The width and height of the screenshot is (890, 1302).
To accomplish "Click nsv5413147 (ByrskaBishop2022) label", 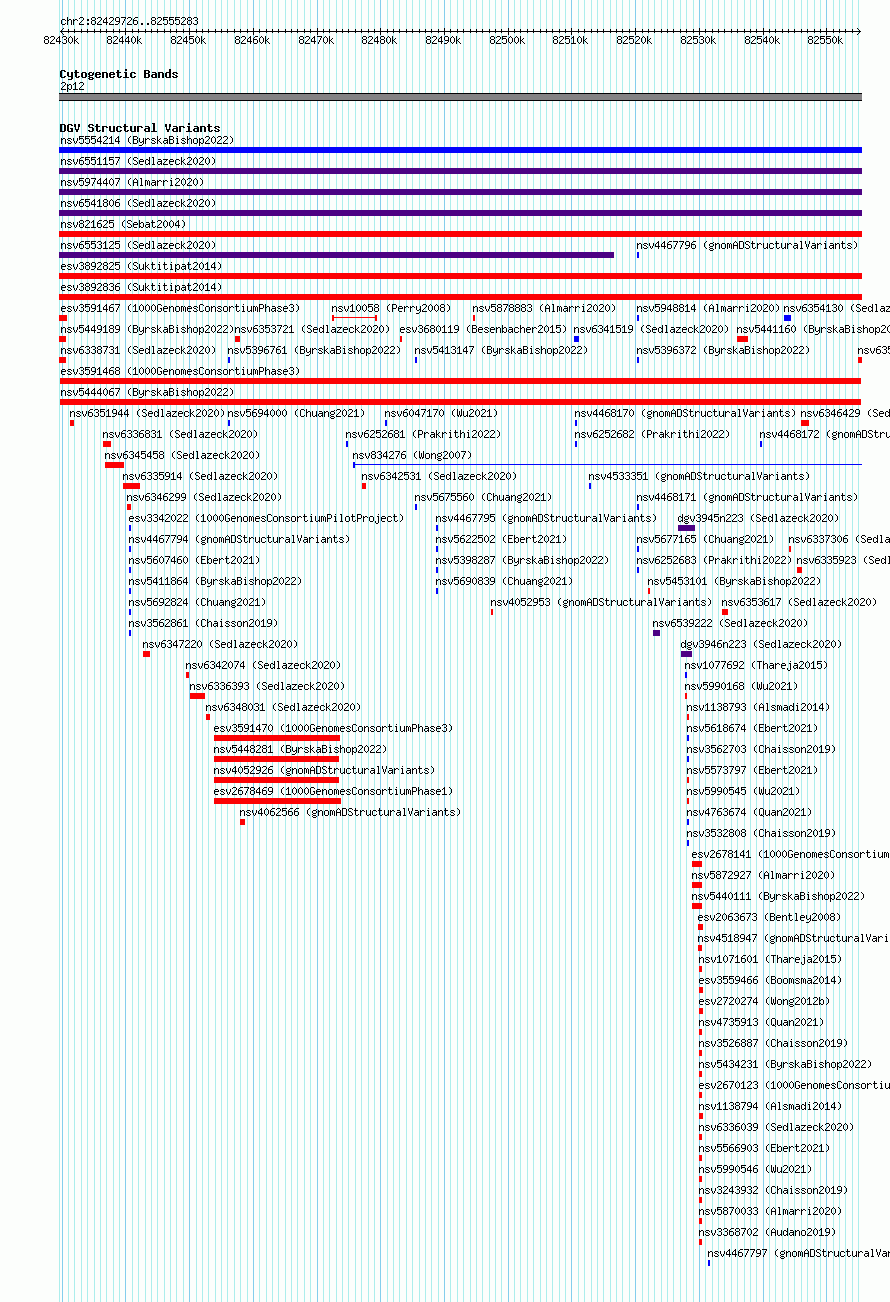I will pyautogui.click(x=500, y=351).
